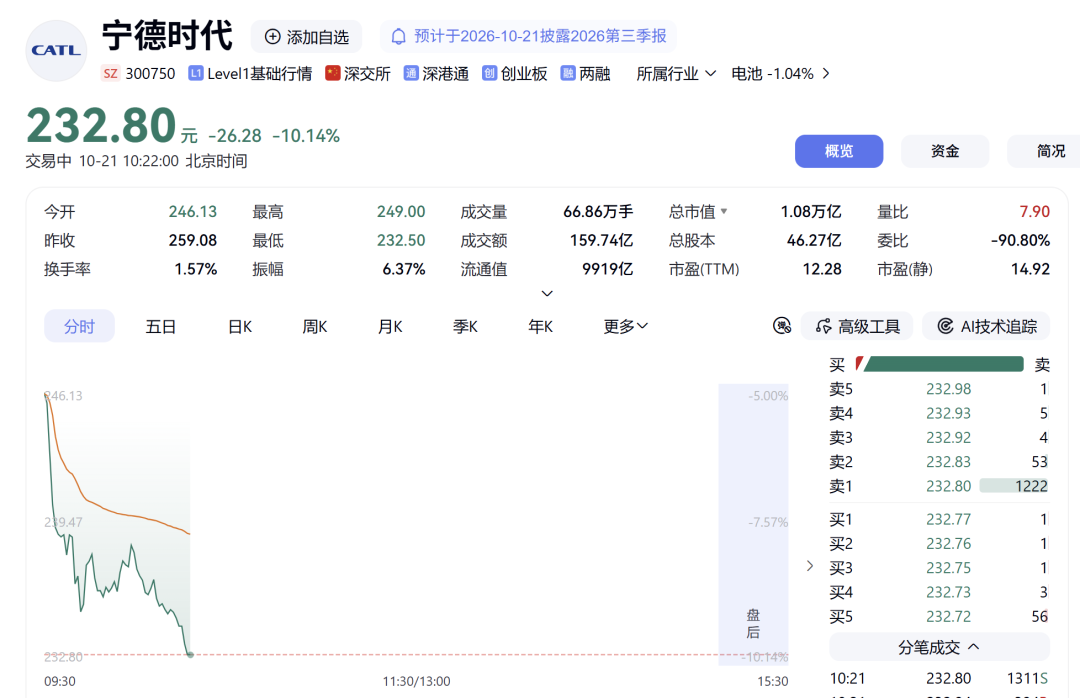Viewport: 1080px width, 698px height.
Task: Expand more quote data with the down chevron
Action: 547,294
